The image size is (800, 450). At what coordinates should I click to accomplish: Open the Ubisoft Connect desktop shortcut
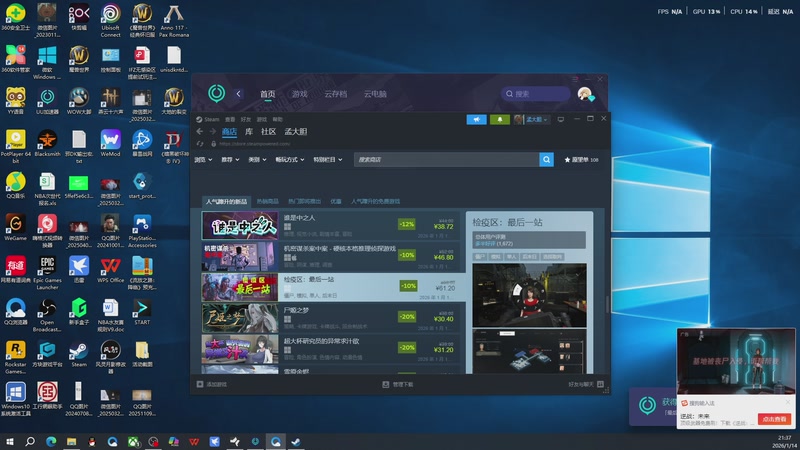click(111, 20)
